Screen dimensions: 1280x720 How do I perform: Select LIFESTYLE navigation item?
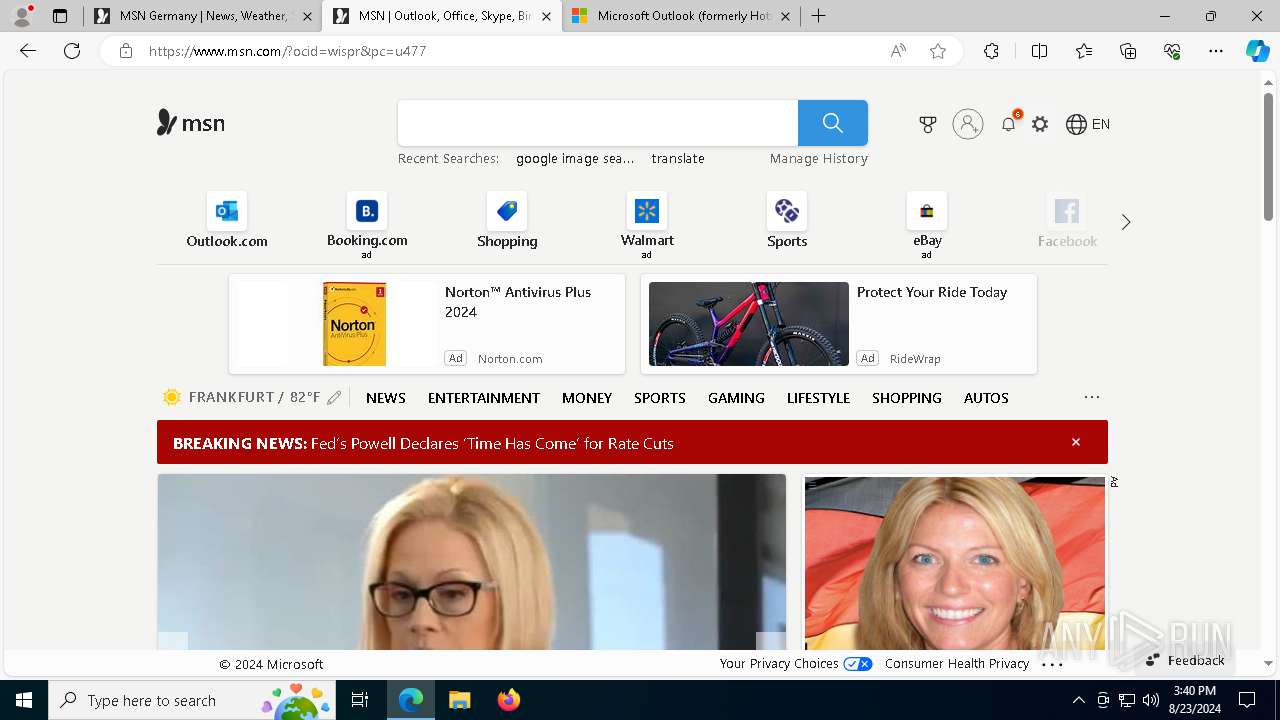pyautogui.click(x=818, y=398)
